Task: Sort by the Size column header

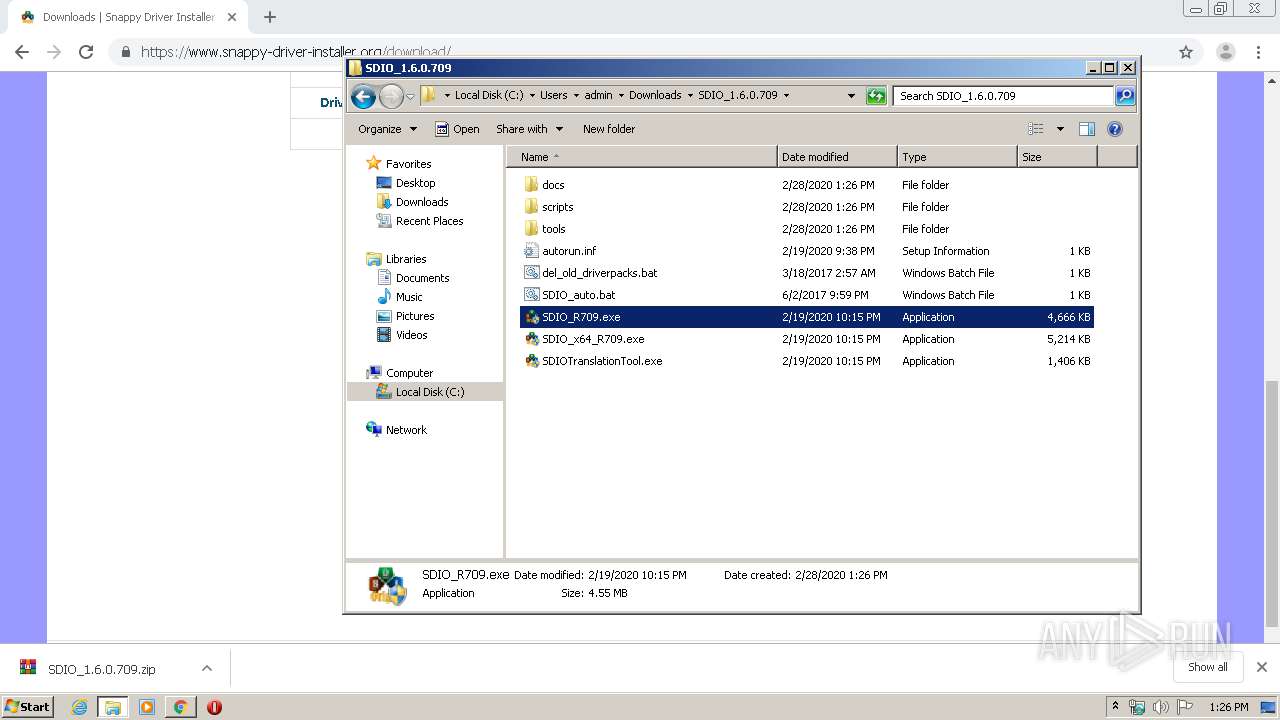Action: 1057,157
